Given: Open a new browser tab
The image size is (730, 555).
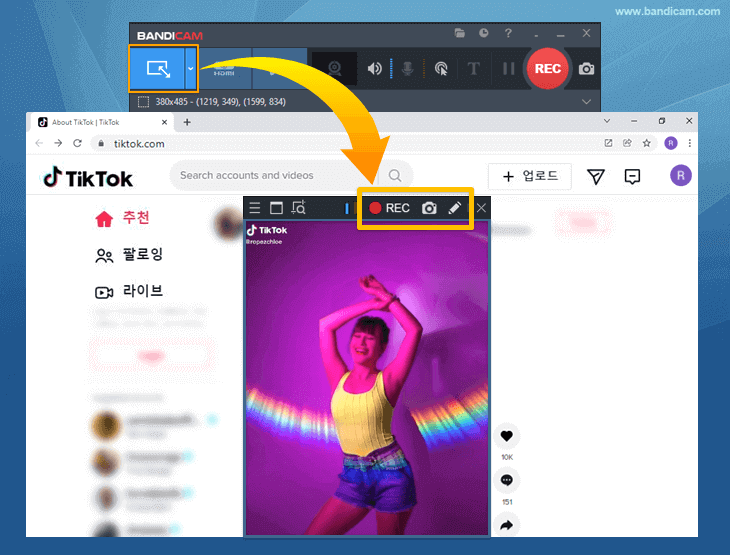Looking at the screenshot, I should click(x=187, y=122).
